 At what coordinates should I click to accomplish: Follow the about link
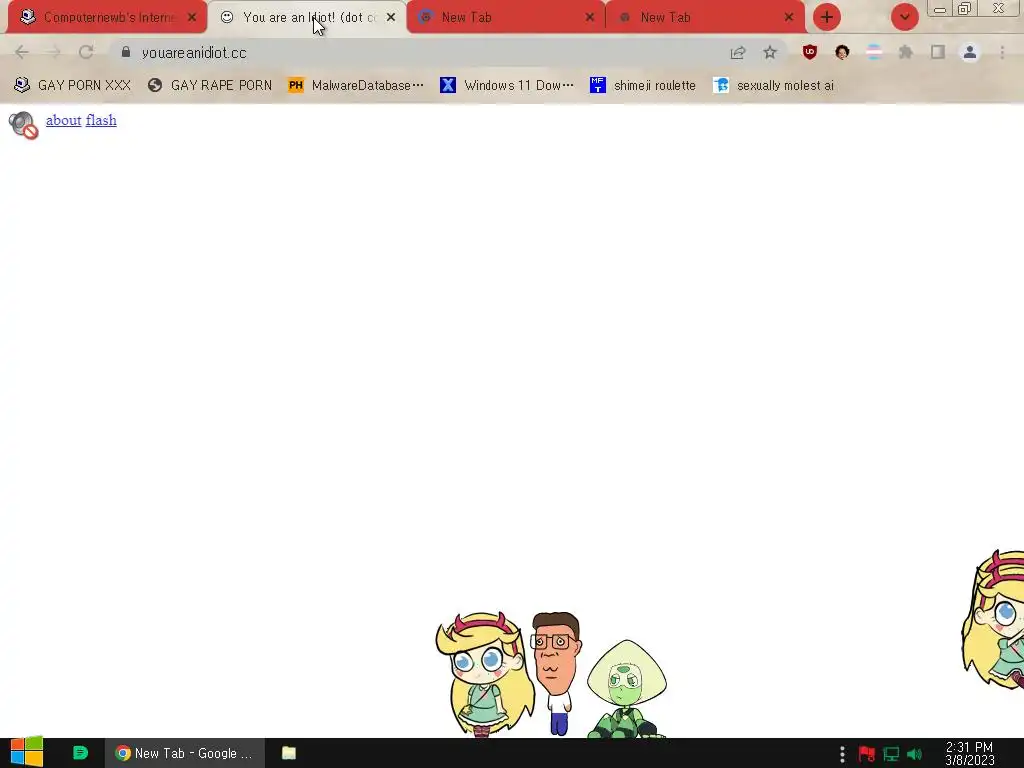click(x=63, y=120)
